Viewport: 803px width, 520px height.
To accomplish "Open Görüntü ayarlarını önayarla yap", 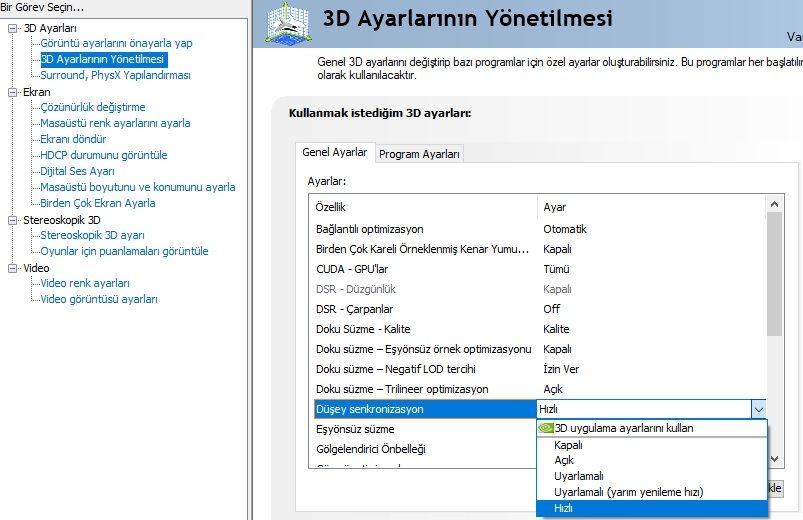I will pos(116,43).
